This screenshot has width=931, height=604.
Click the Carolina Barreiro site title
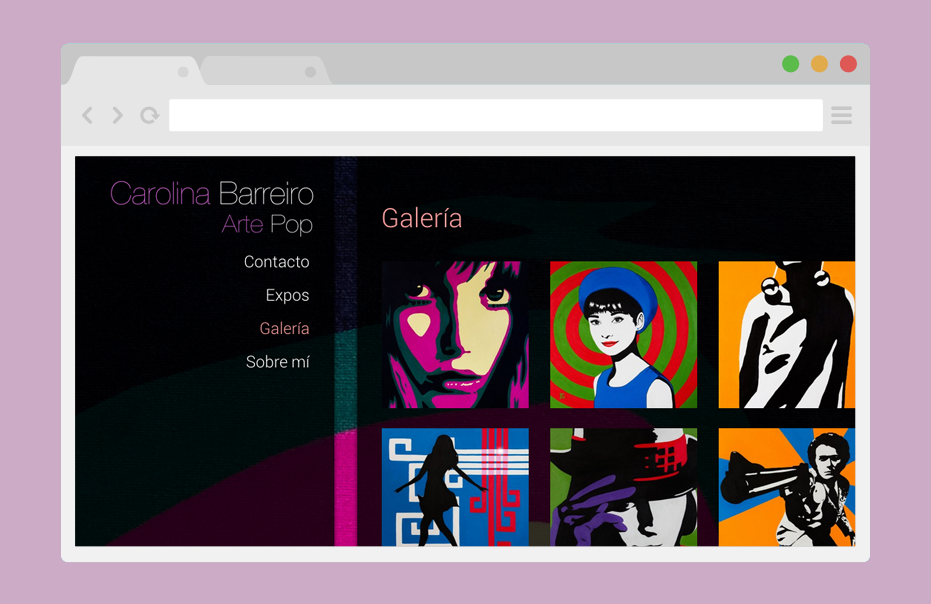point(212,194)
